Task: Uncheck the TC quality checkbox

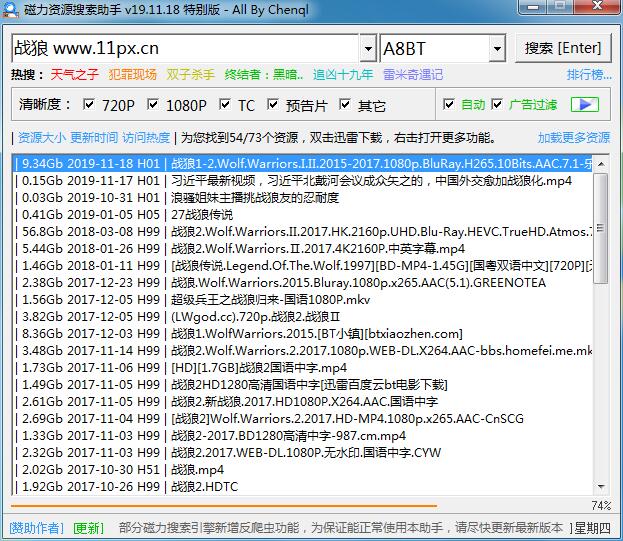Action: 224,104
